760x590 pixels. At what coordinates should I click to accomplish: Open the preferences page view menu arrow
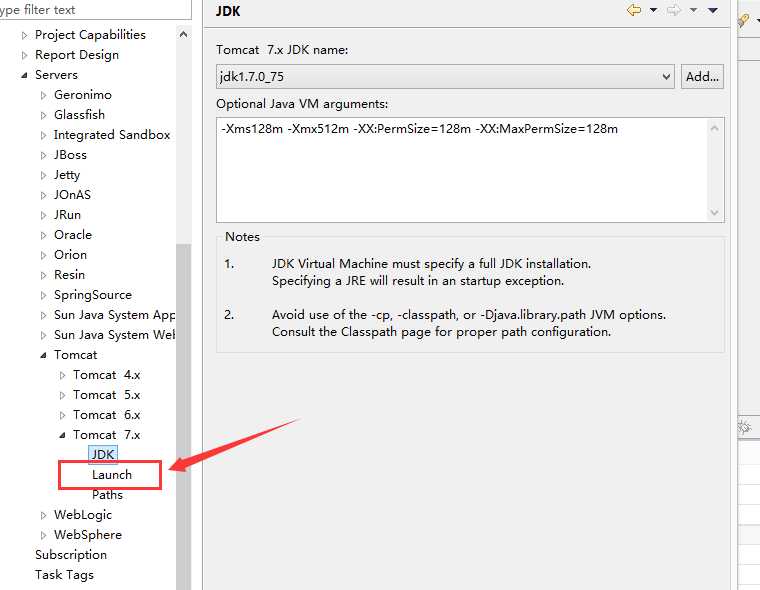712,10
